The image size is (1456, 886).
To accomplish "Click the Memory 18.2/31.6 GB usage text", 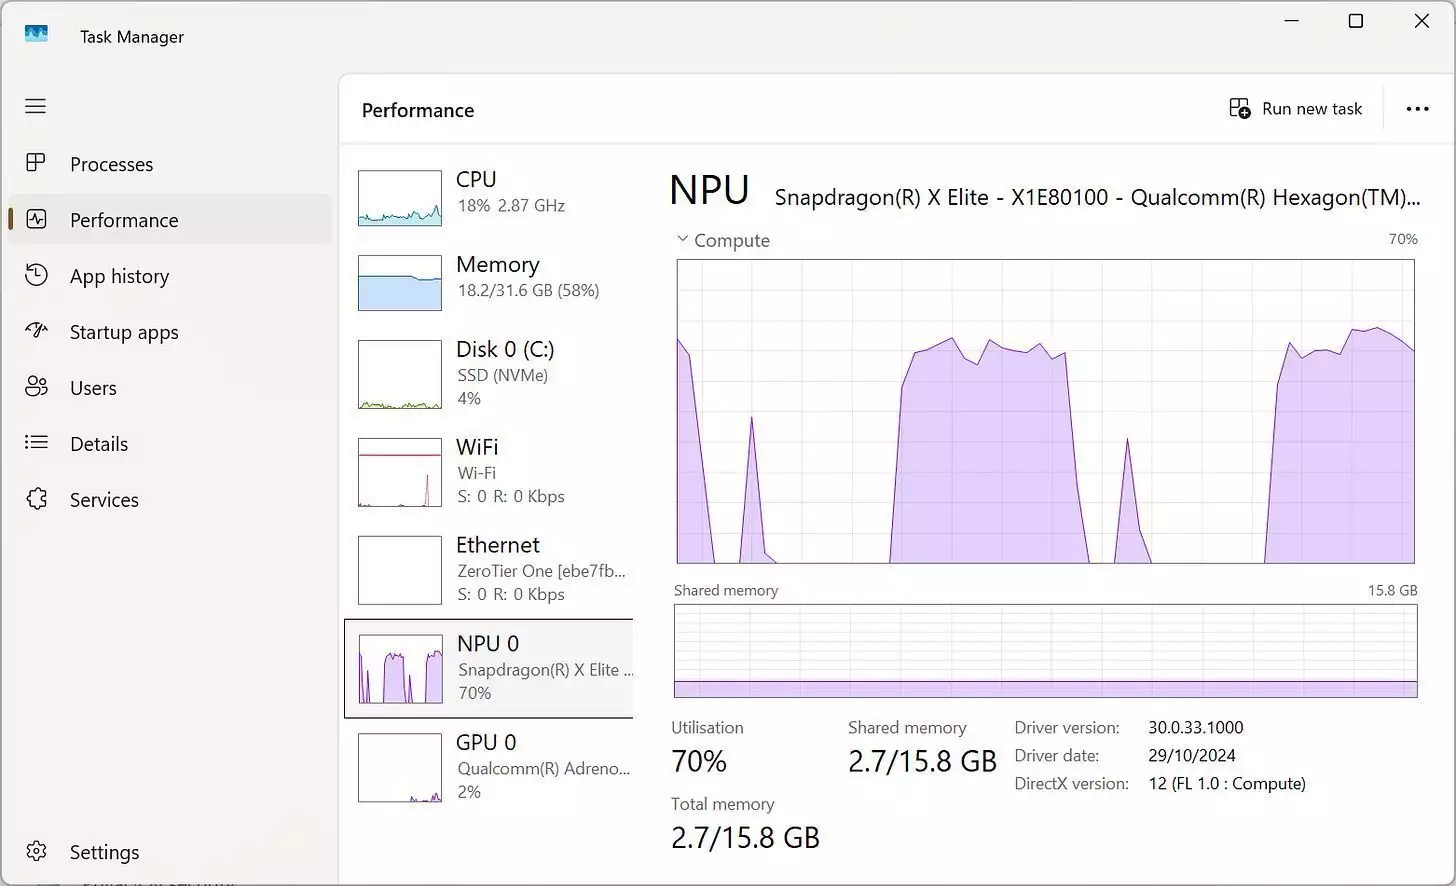I will coord(528,290).
